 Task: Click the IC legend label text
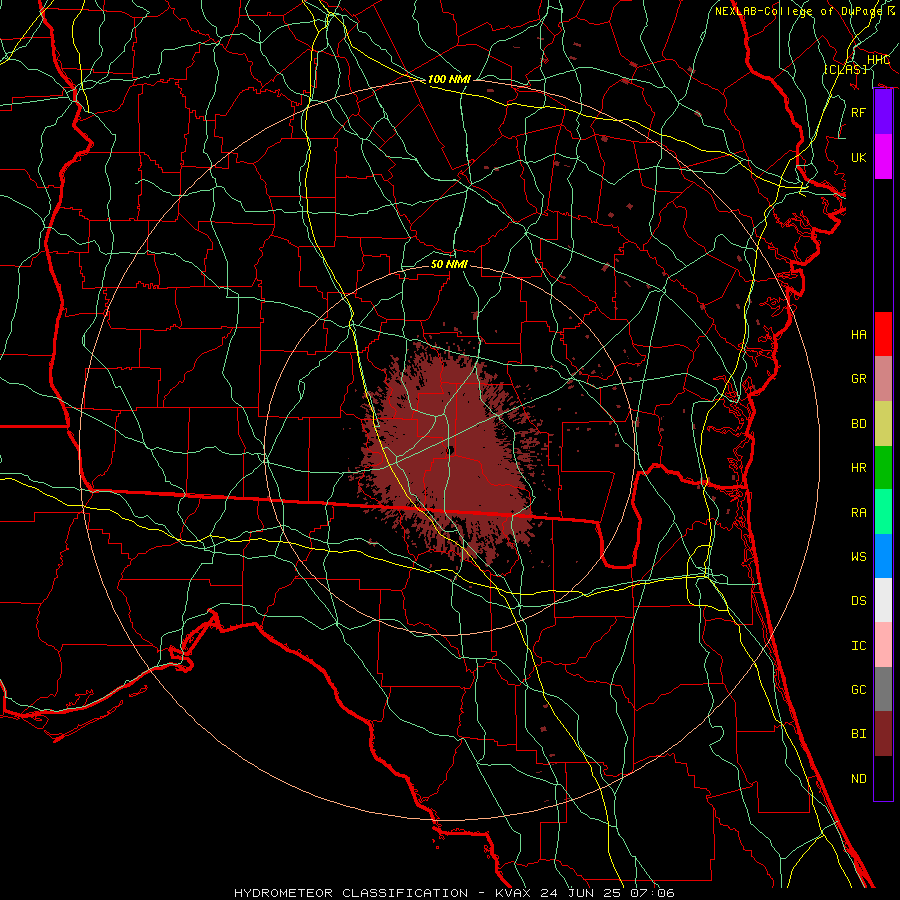pyautogui.click(x=859, y=646)
